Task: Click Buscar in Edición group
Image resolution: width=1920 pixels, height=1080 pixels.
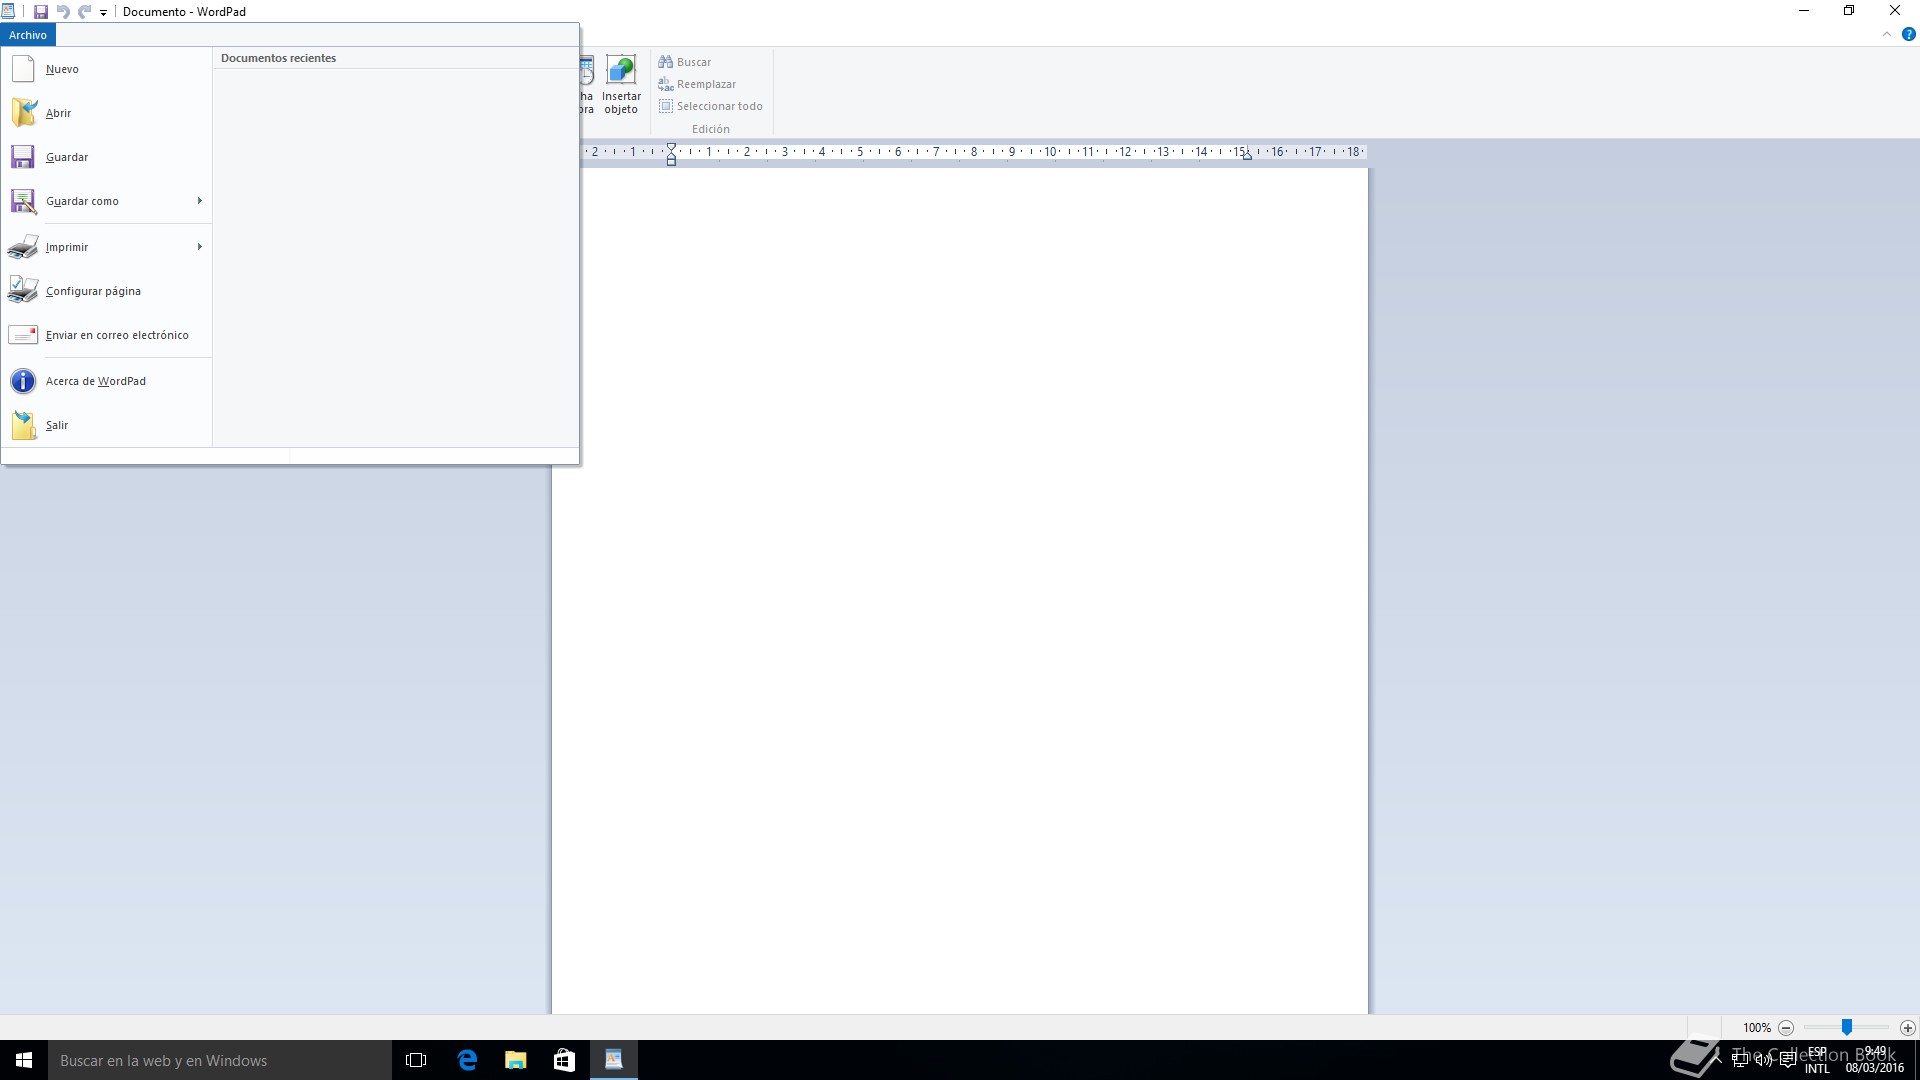Action: coord(685,62)
